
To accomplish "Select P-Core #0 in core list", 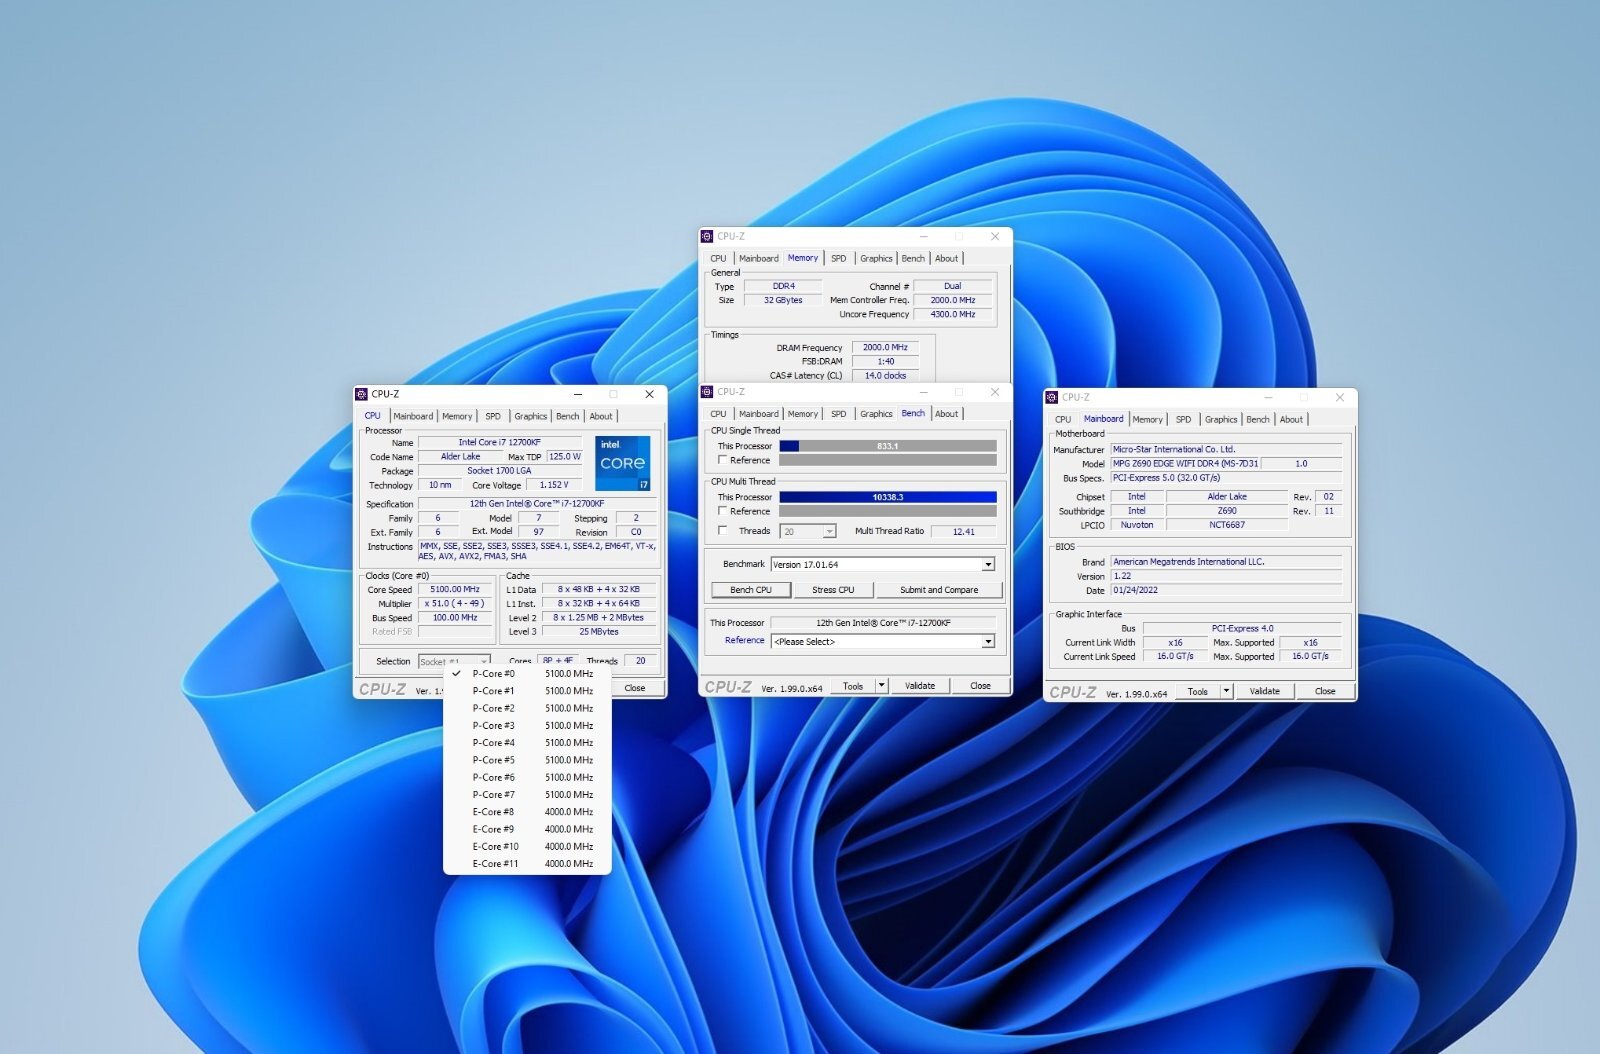I will coord(527,674).
